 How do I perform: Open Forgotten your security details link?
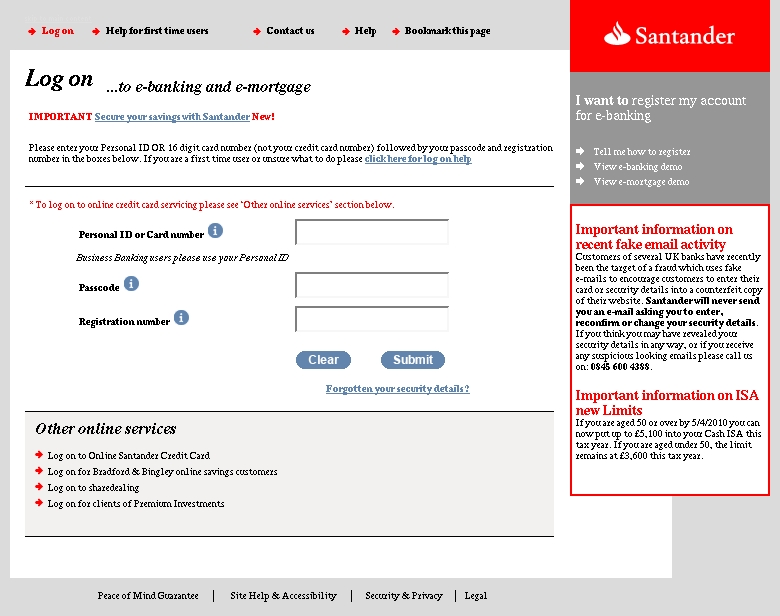pos(397,389)
